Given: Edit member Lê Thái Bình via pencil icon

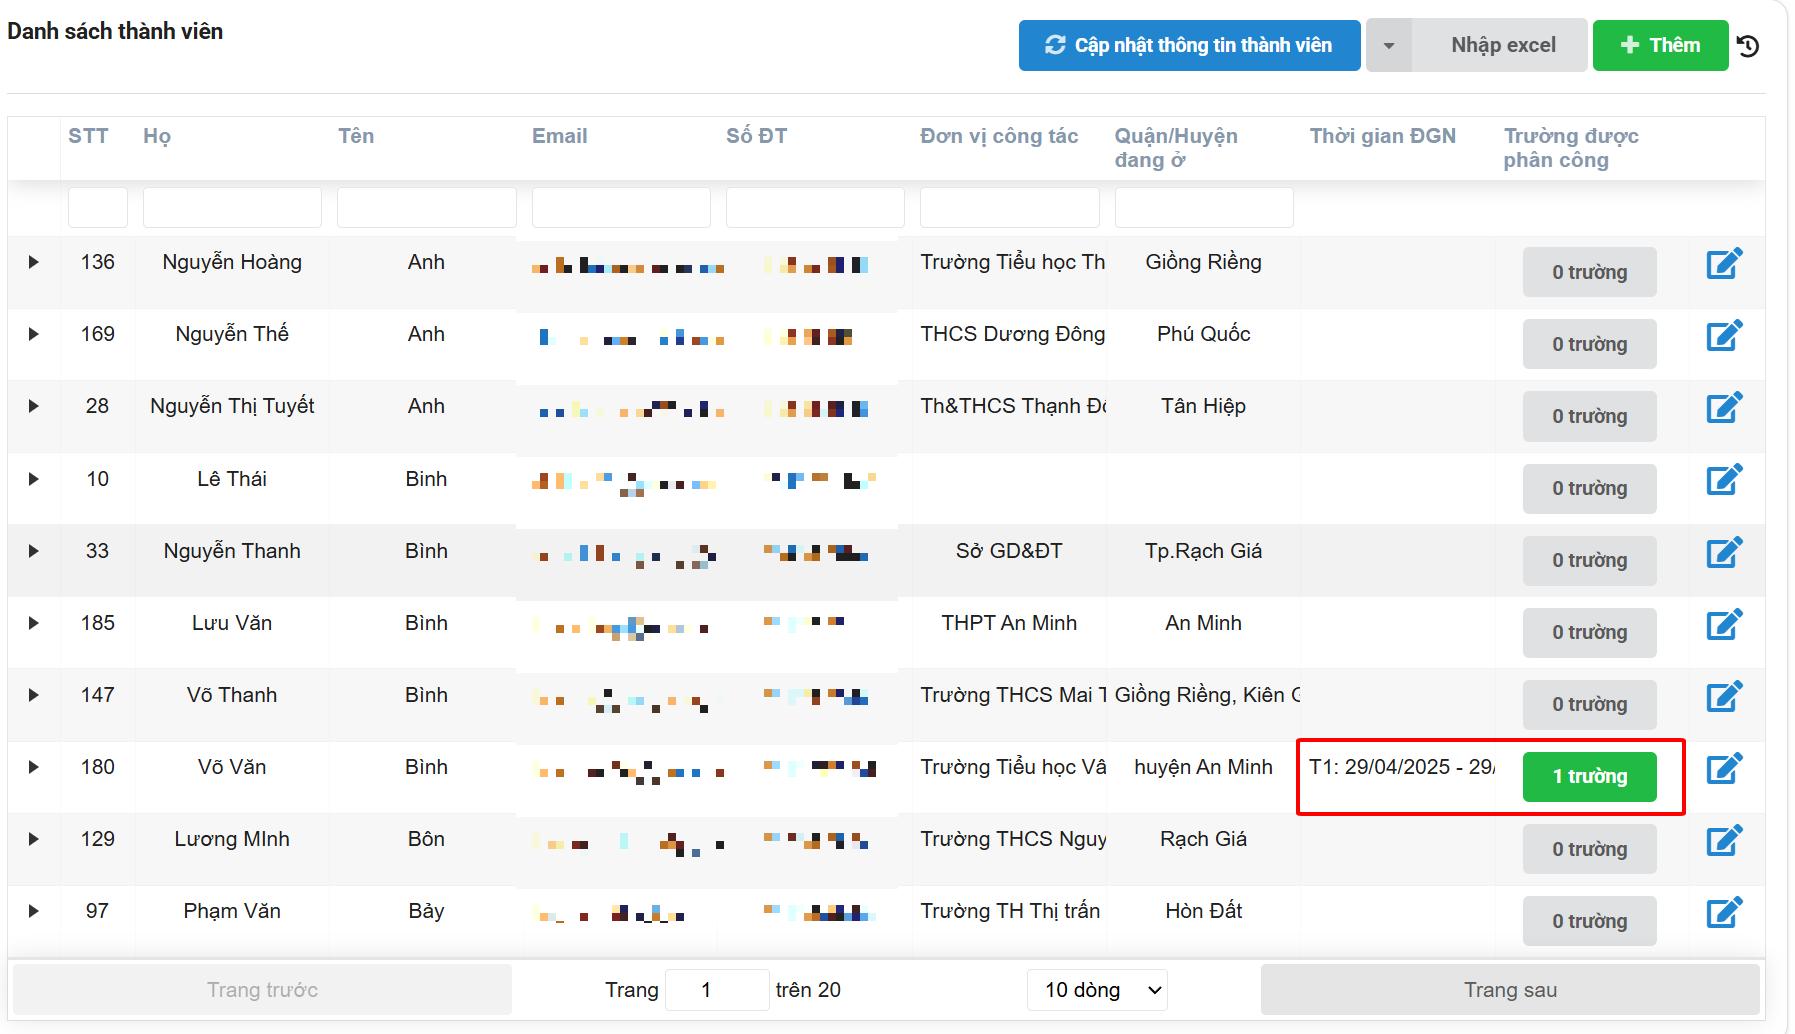Looking at the screenshot, I should [1724, 480].
